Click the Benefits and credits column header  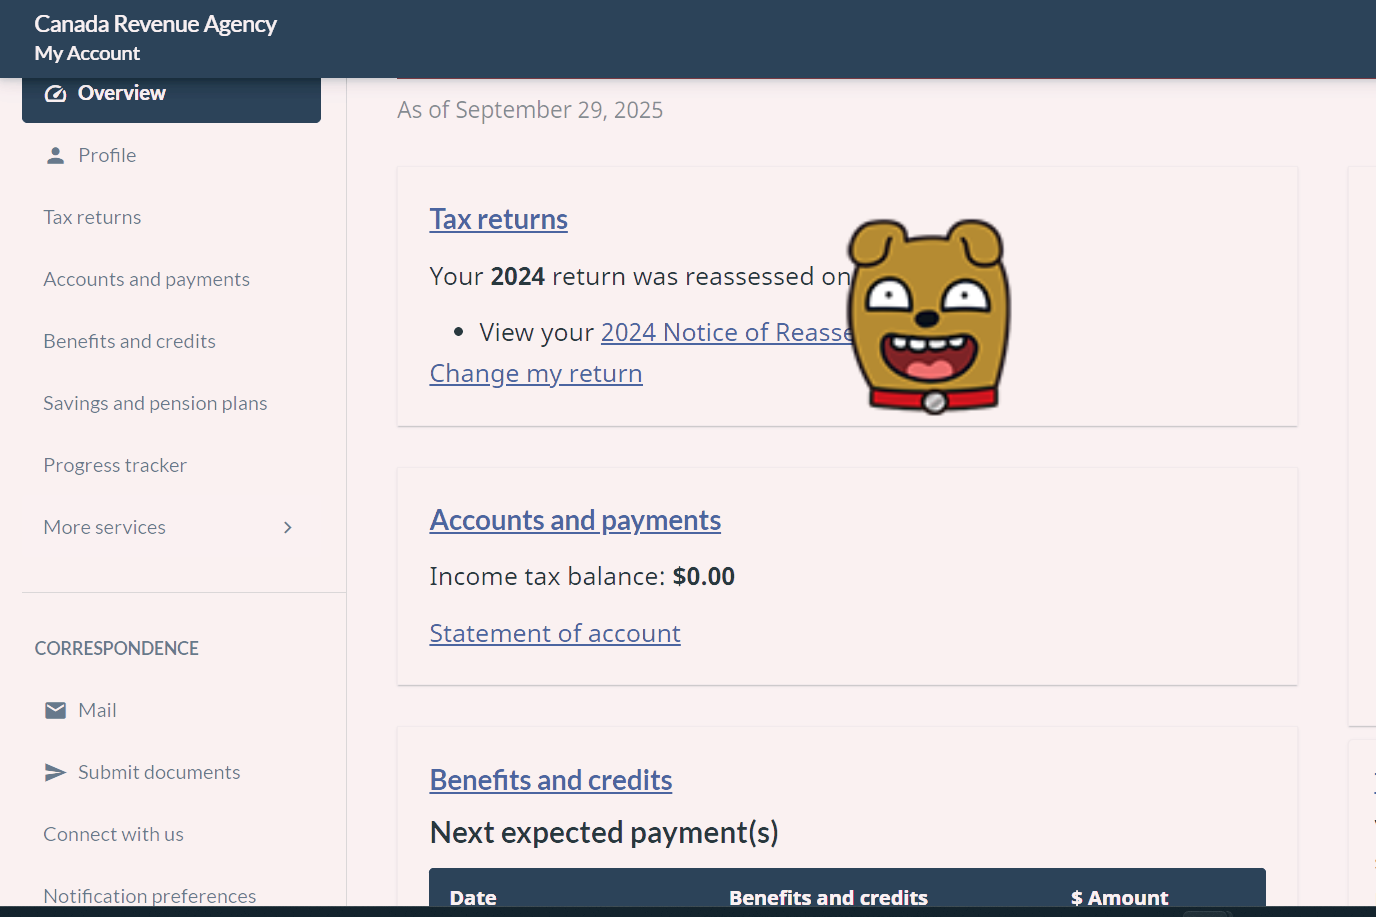(x=828, y=897)
